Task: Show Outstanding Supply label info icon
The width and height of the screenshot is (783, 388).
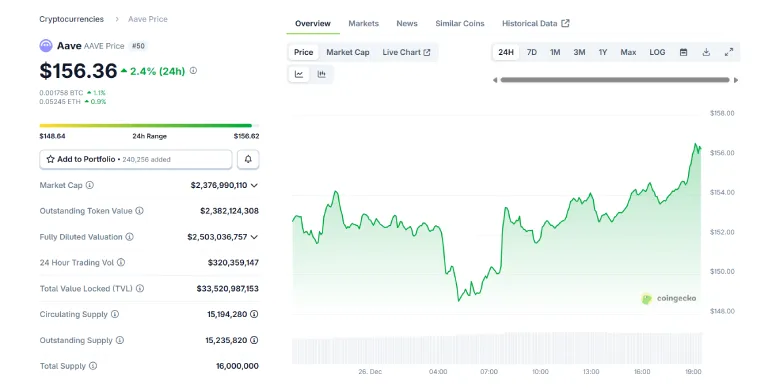Action: tap(120, 341)
